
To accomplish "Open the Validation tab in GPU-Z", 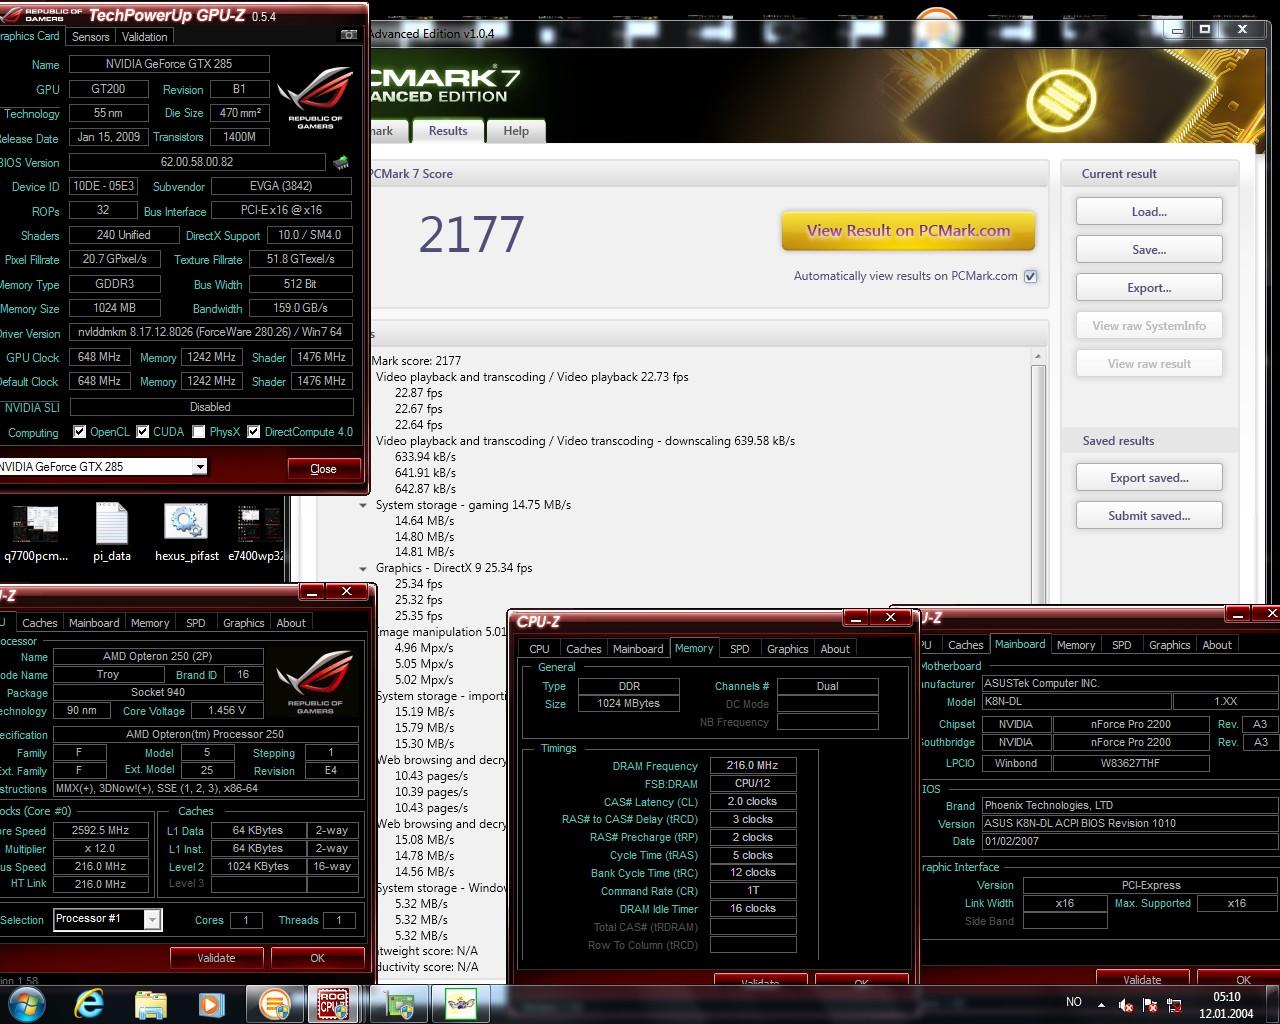I will pos(145,37).
